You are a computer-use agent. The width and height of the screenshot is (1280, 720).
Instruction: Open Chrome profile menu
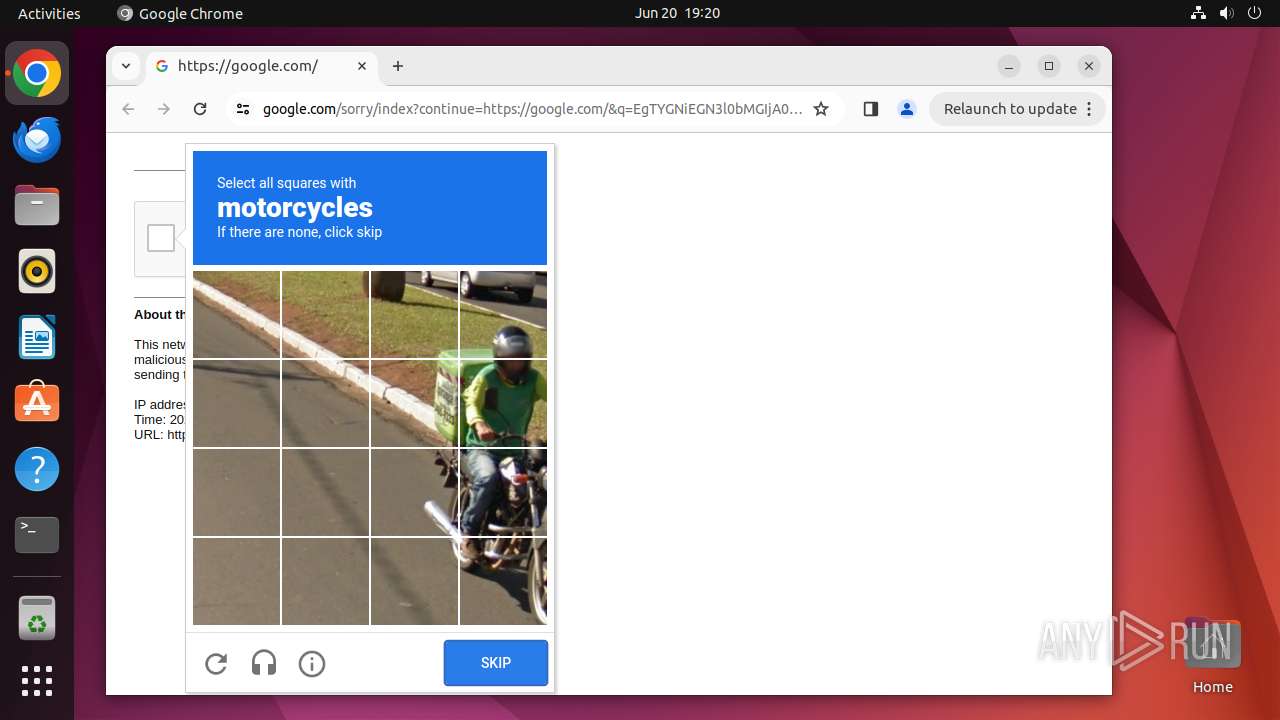point(907,109)
